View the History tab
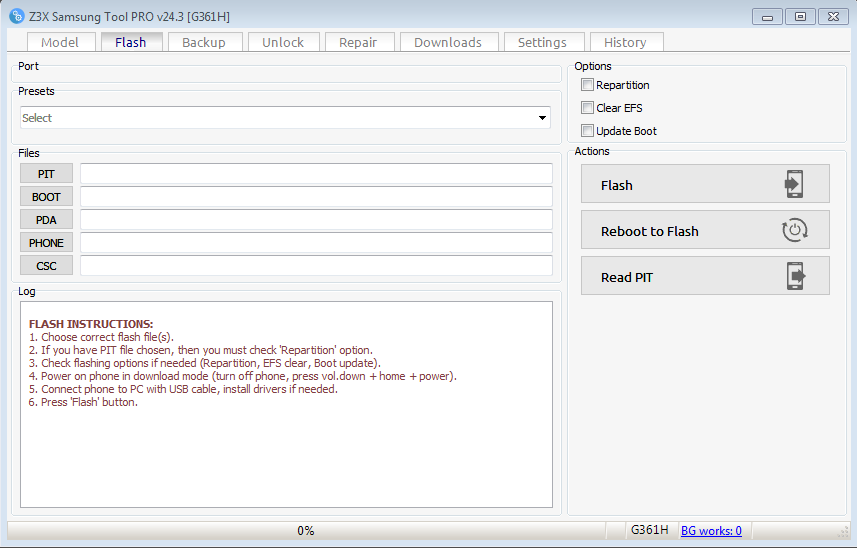This screenshot has width=857, height=548. 626,42
